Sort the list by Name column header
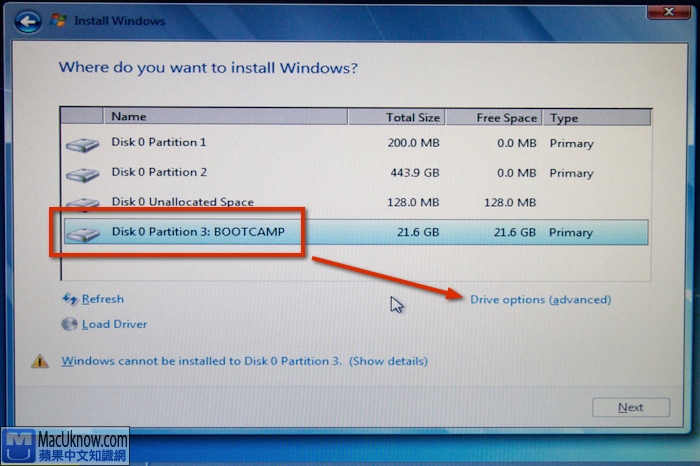The width and height of the screenshot is (700, 466). [x=128, y=117]
